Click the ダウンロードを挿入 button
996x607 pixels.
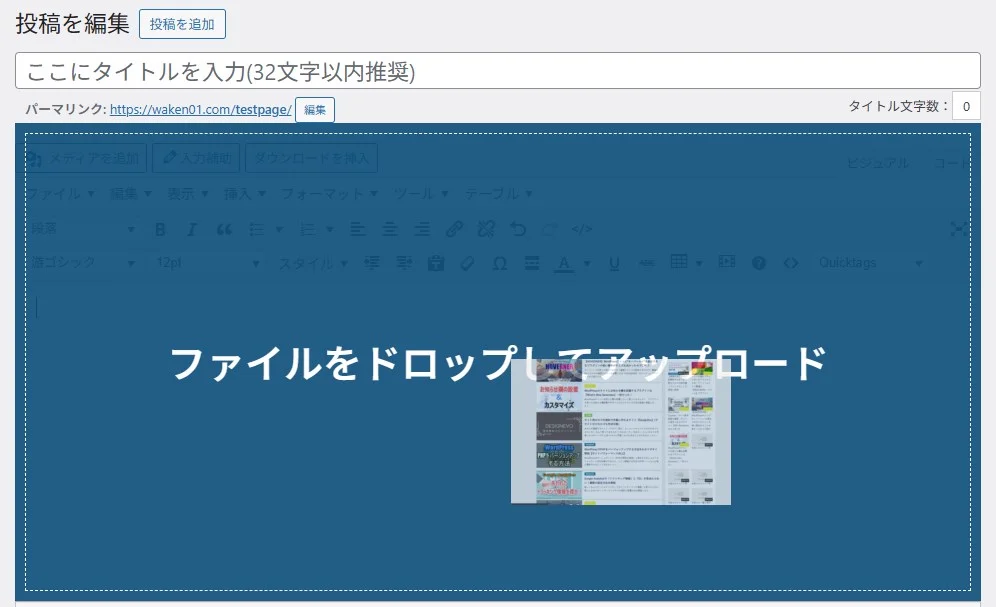pos(311,158)
